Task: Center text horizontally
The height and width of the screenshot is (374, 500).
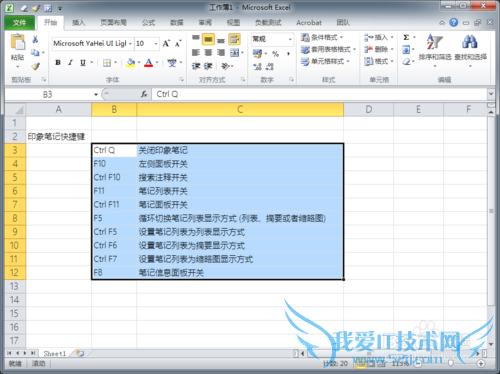Action: pyautogui.click(x=208, y=53)
